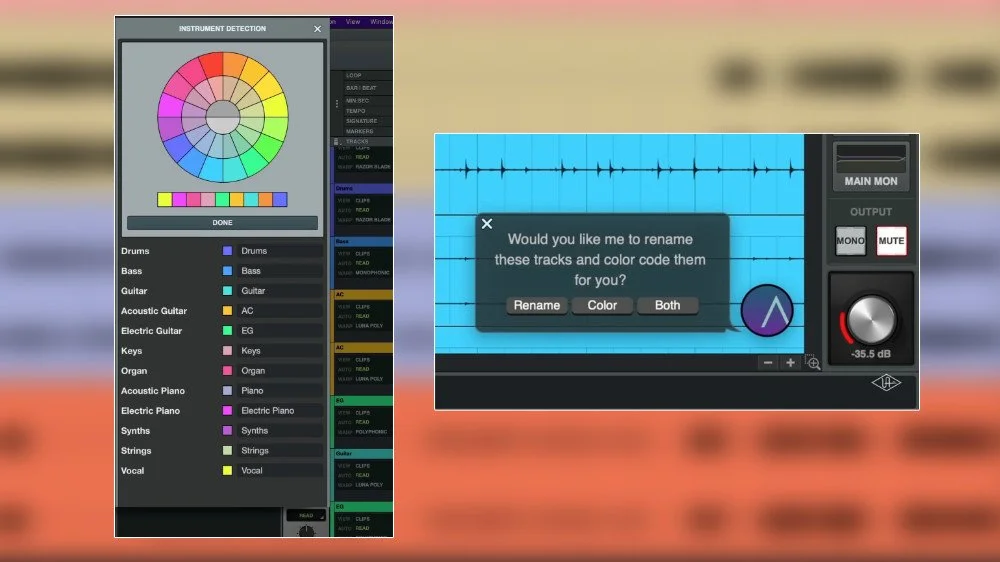Activate the zoom-to-selection magnifier icon
1000x562 pixels.
812,362
